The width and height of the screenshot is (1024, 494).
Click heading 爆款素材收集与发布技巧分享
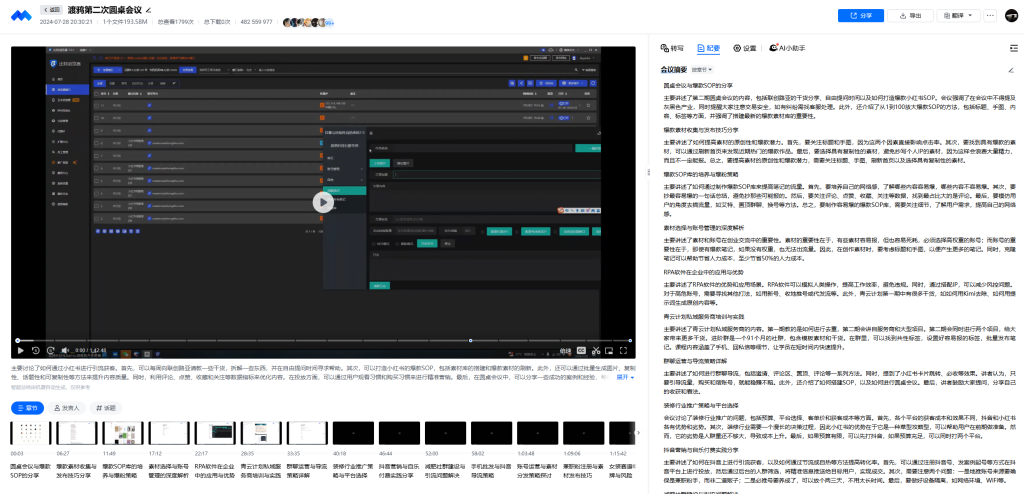(701, 130)
